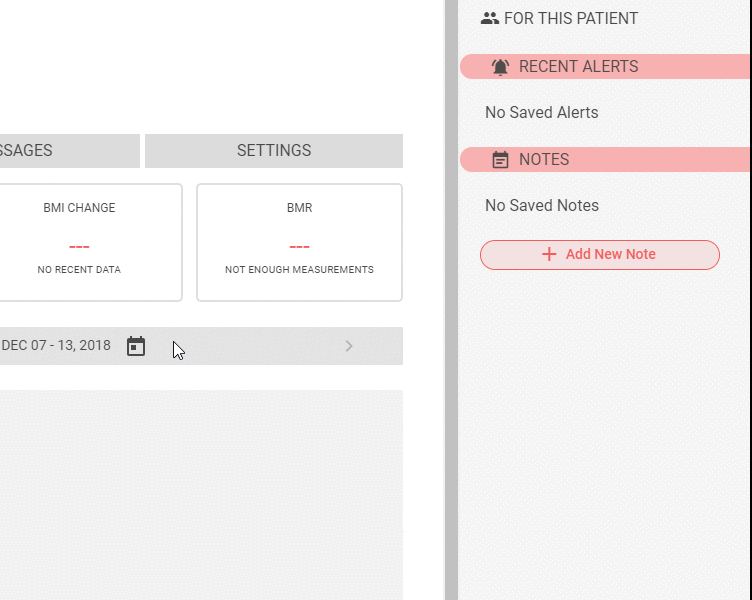This screenshot has height=600, width=752.
Task: Click the Not Enough Measurements label
Action: [x=299, y=270]
